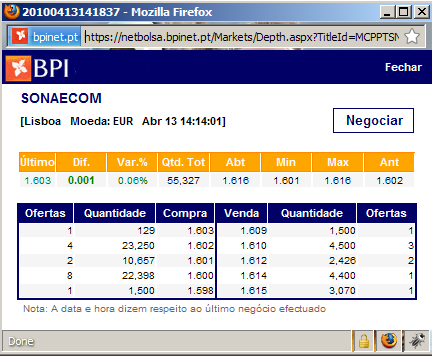Click the buy price 1.598

click(200, 291)
